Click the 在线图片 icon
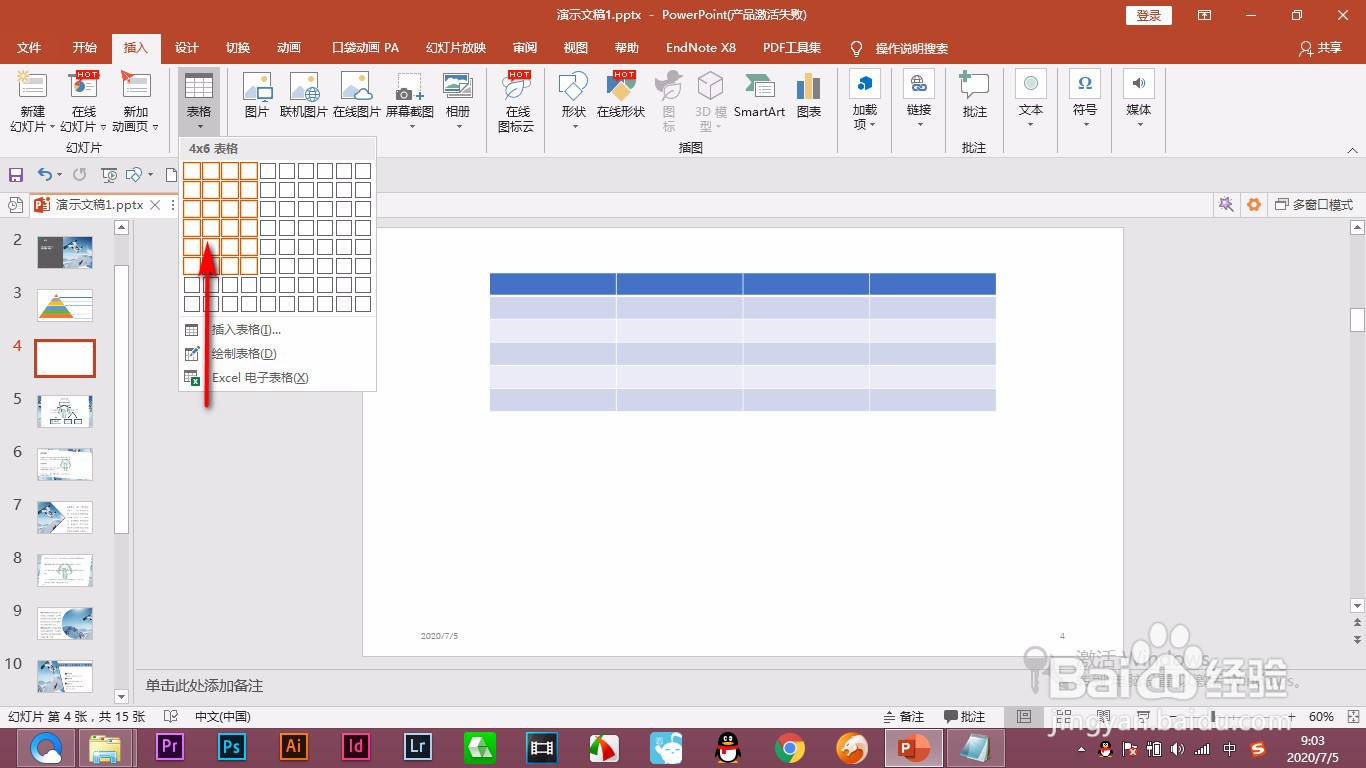Image resolution: width=1366 pixels, height=768 pixels. click(x=357, y=96)
